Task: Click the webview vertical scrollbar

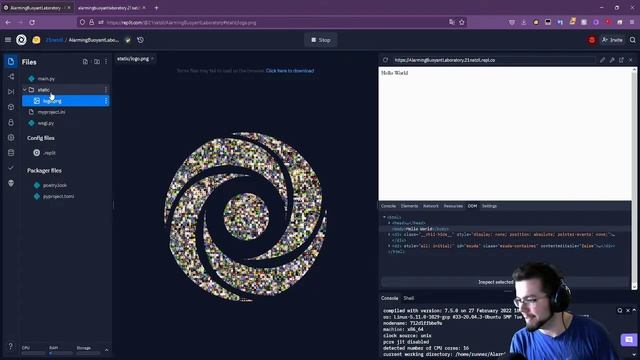Action: (x=634, y=179)
